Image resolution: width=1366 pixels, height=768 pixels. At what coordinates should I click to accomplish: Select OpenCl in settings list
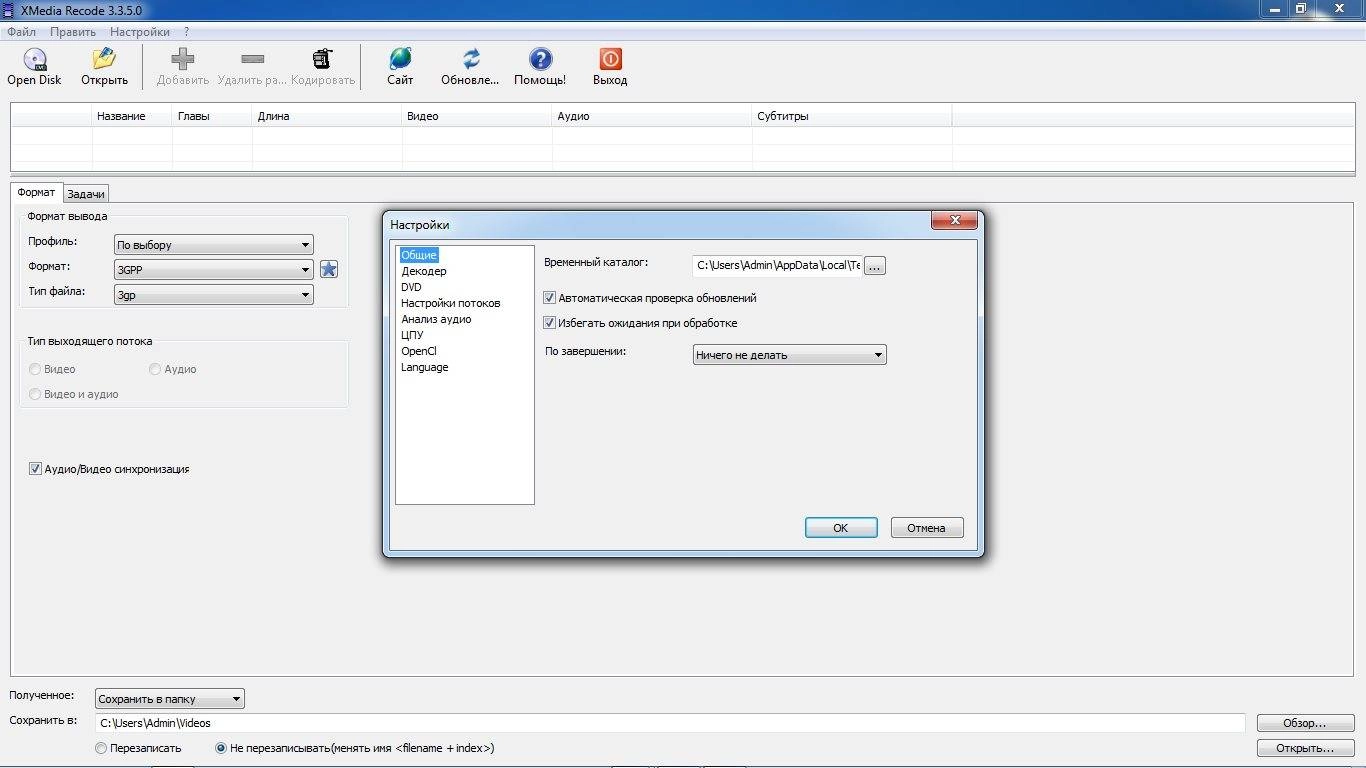[x=419, y=351]
